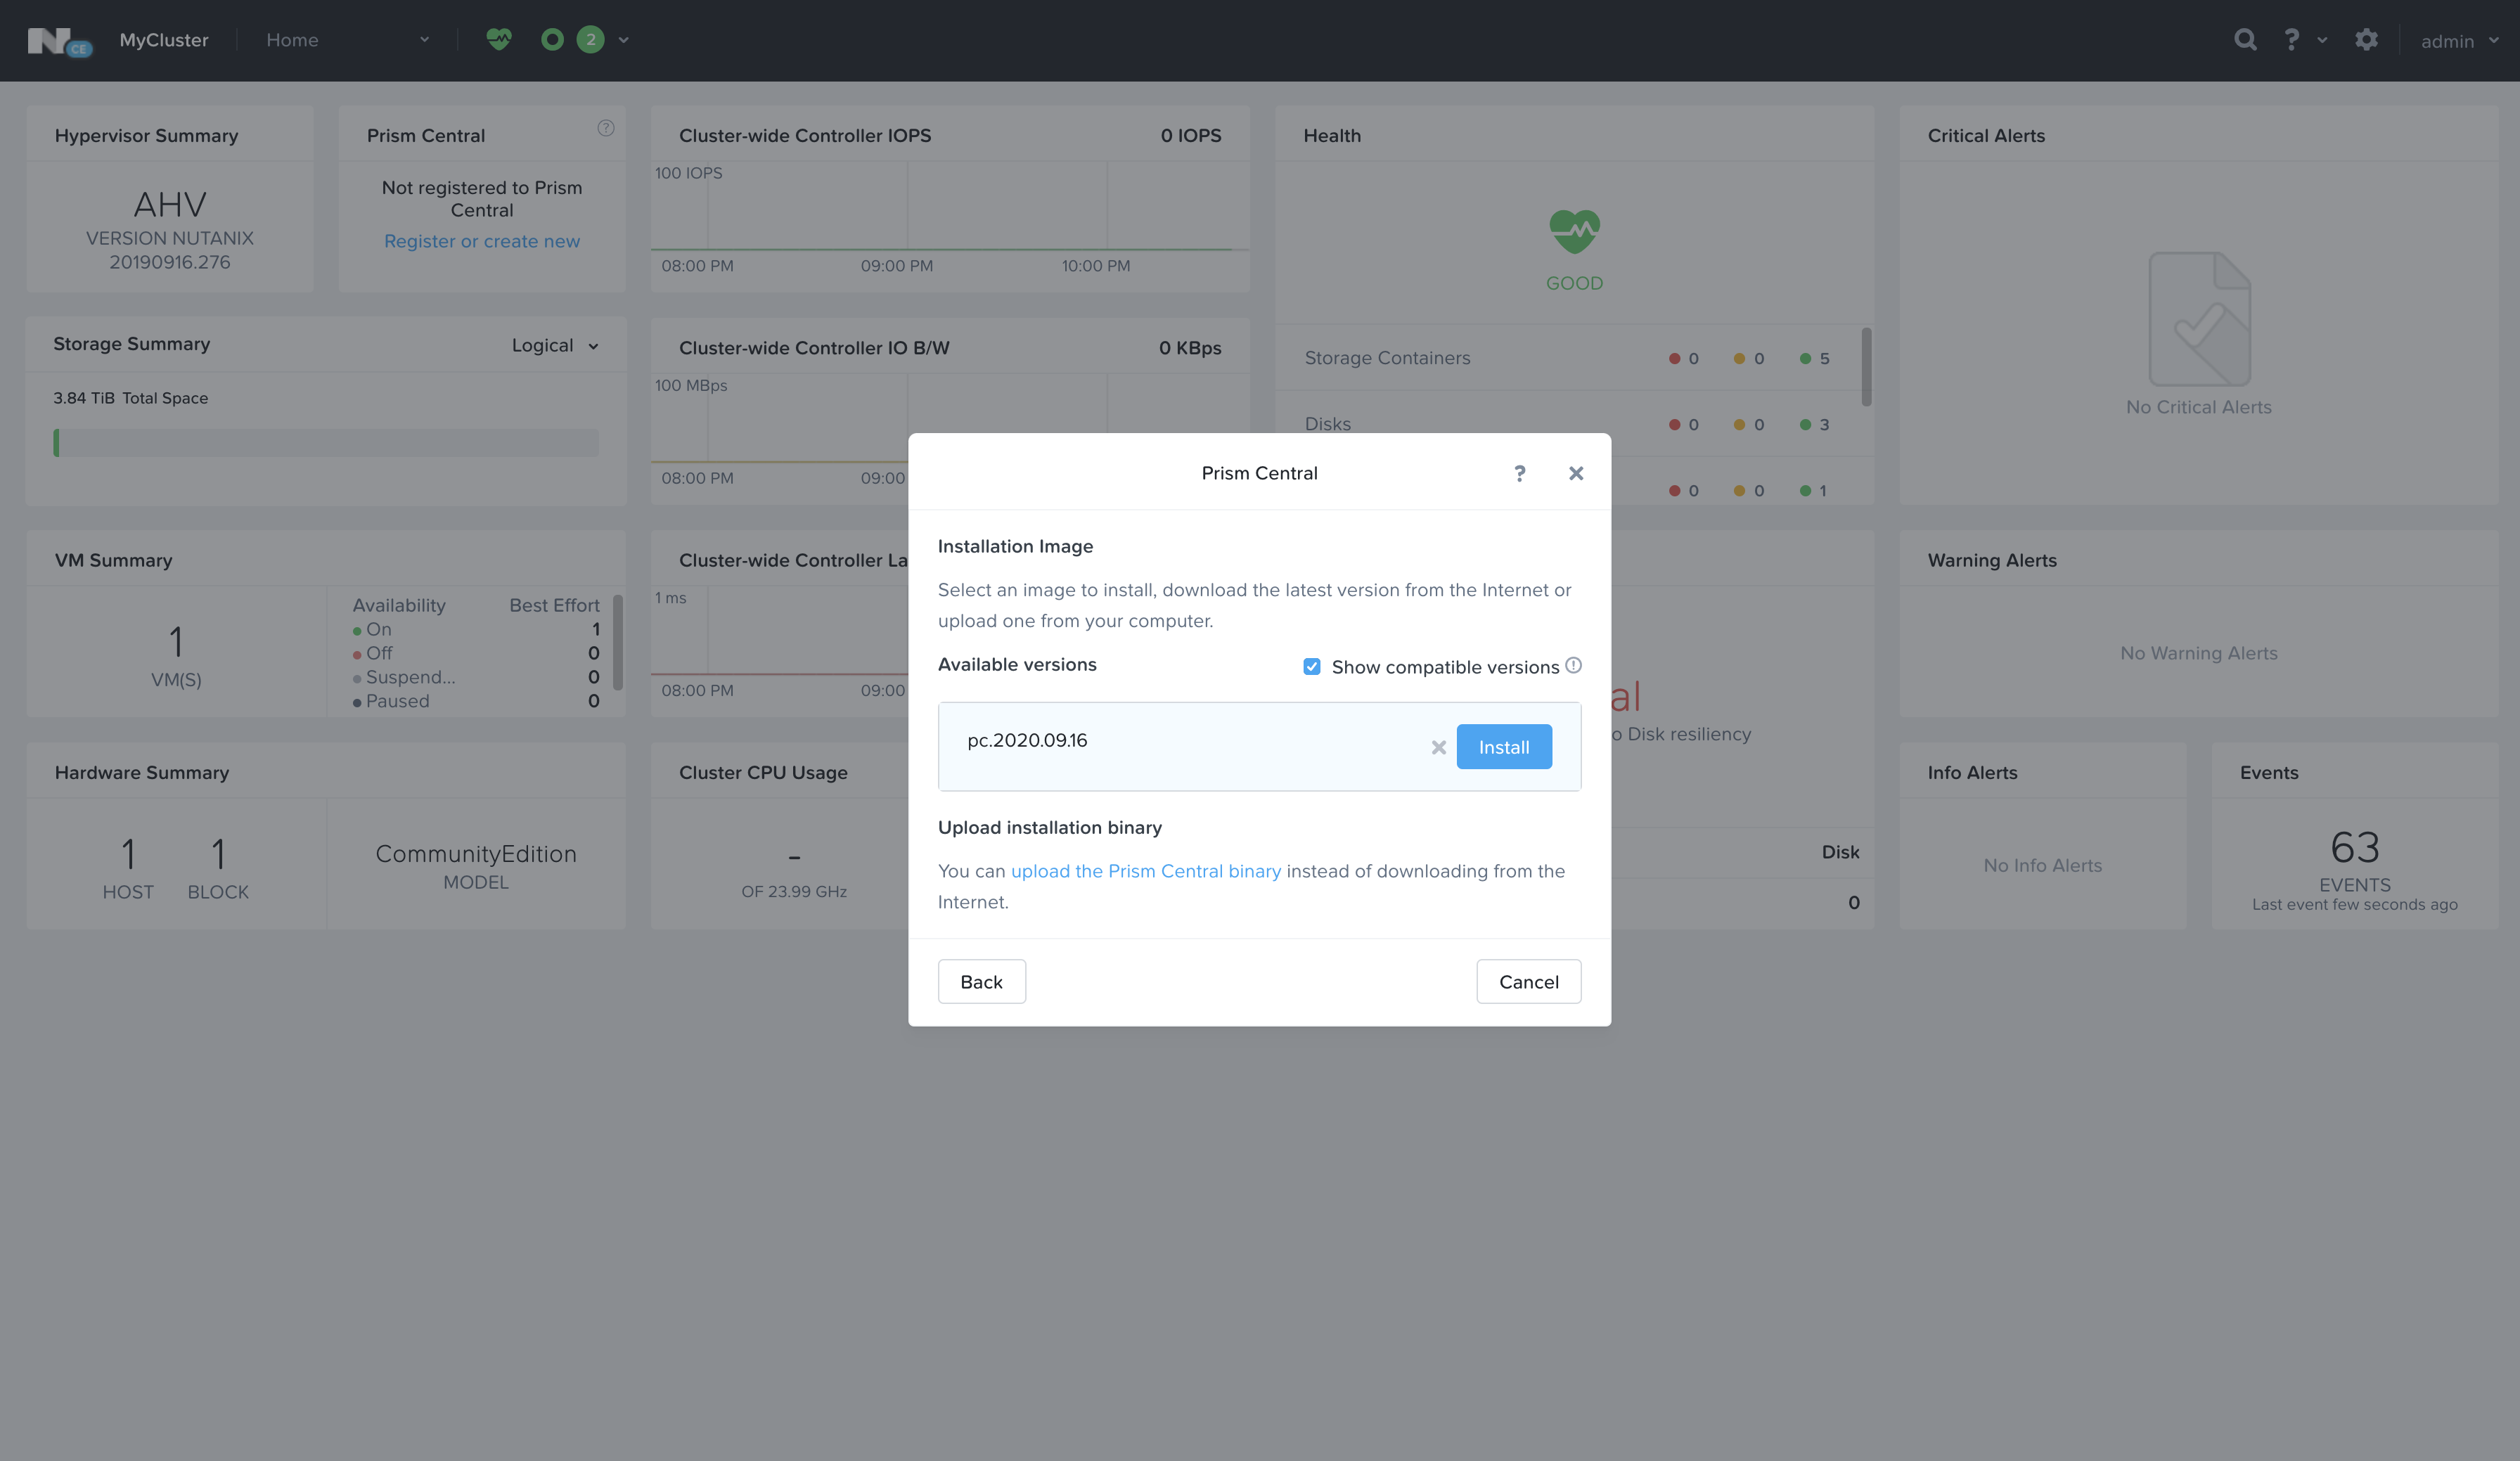The height and width of the screenshot is (1461, 2520).
Task: Click info icon beside Show compatible versions
Action: pyautogui.click(x=1573, y=666)
